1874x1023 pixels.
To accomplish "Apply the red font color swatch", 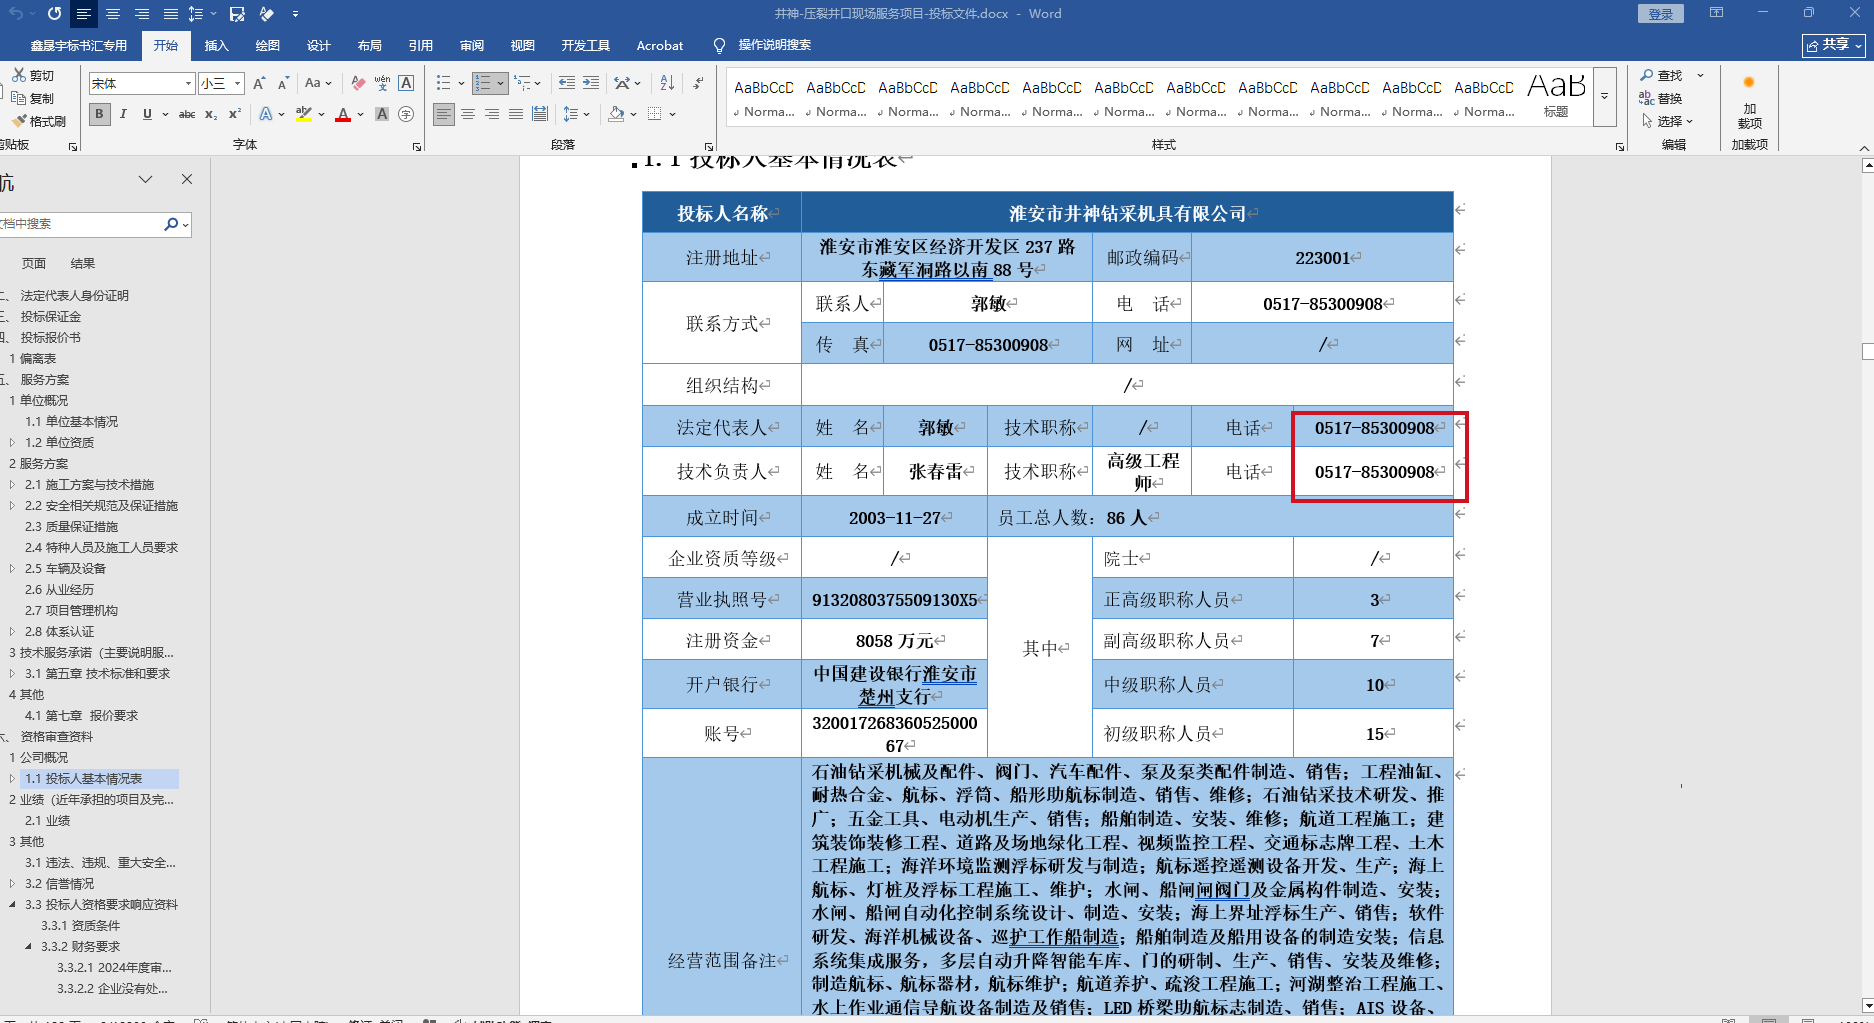I will point(343,115).
